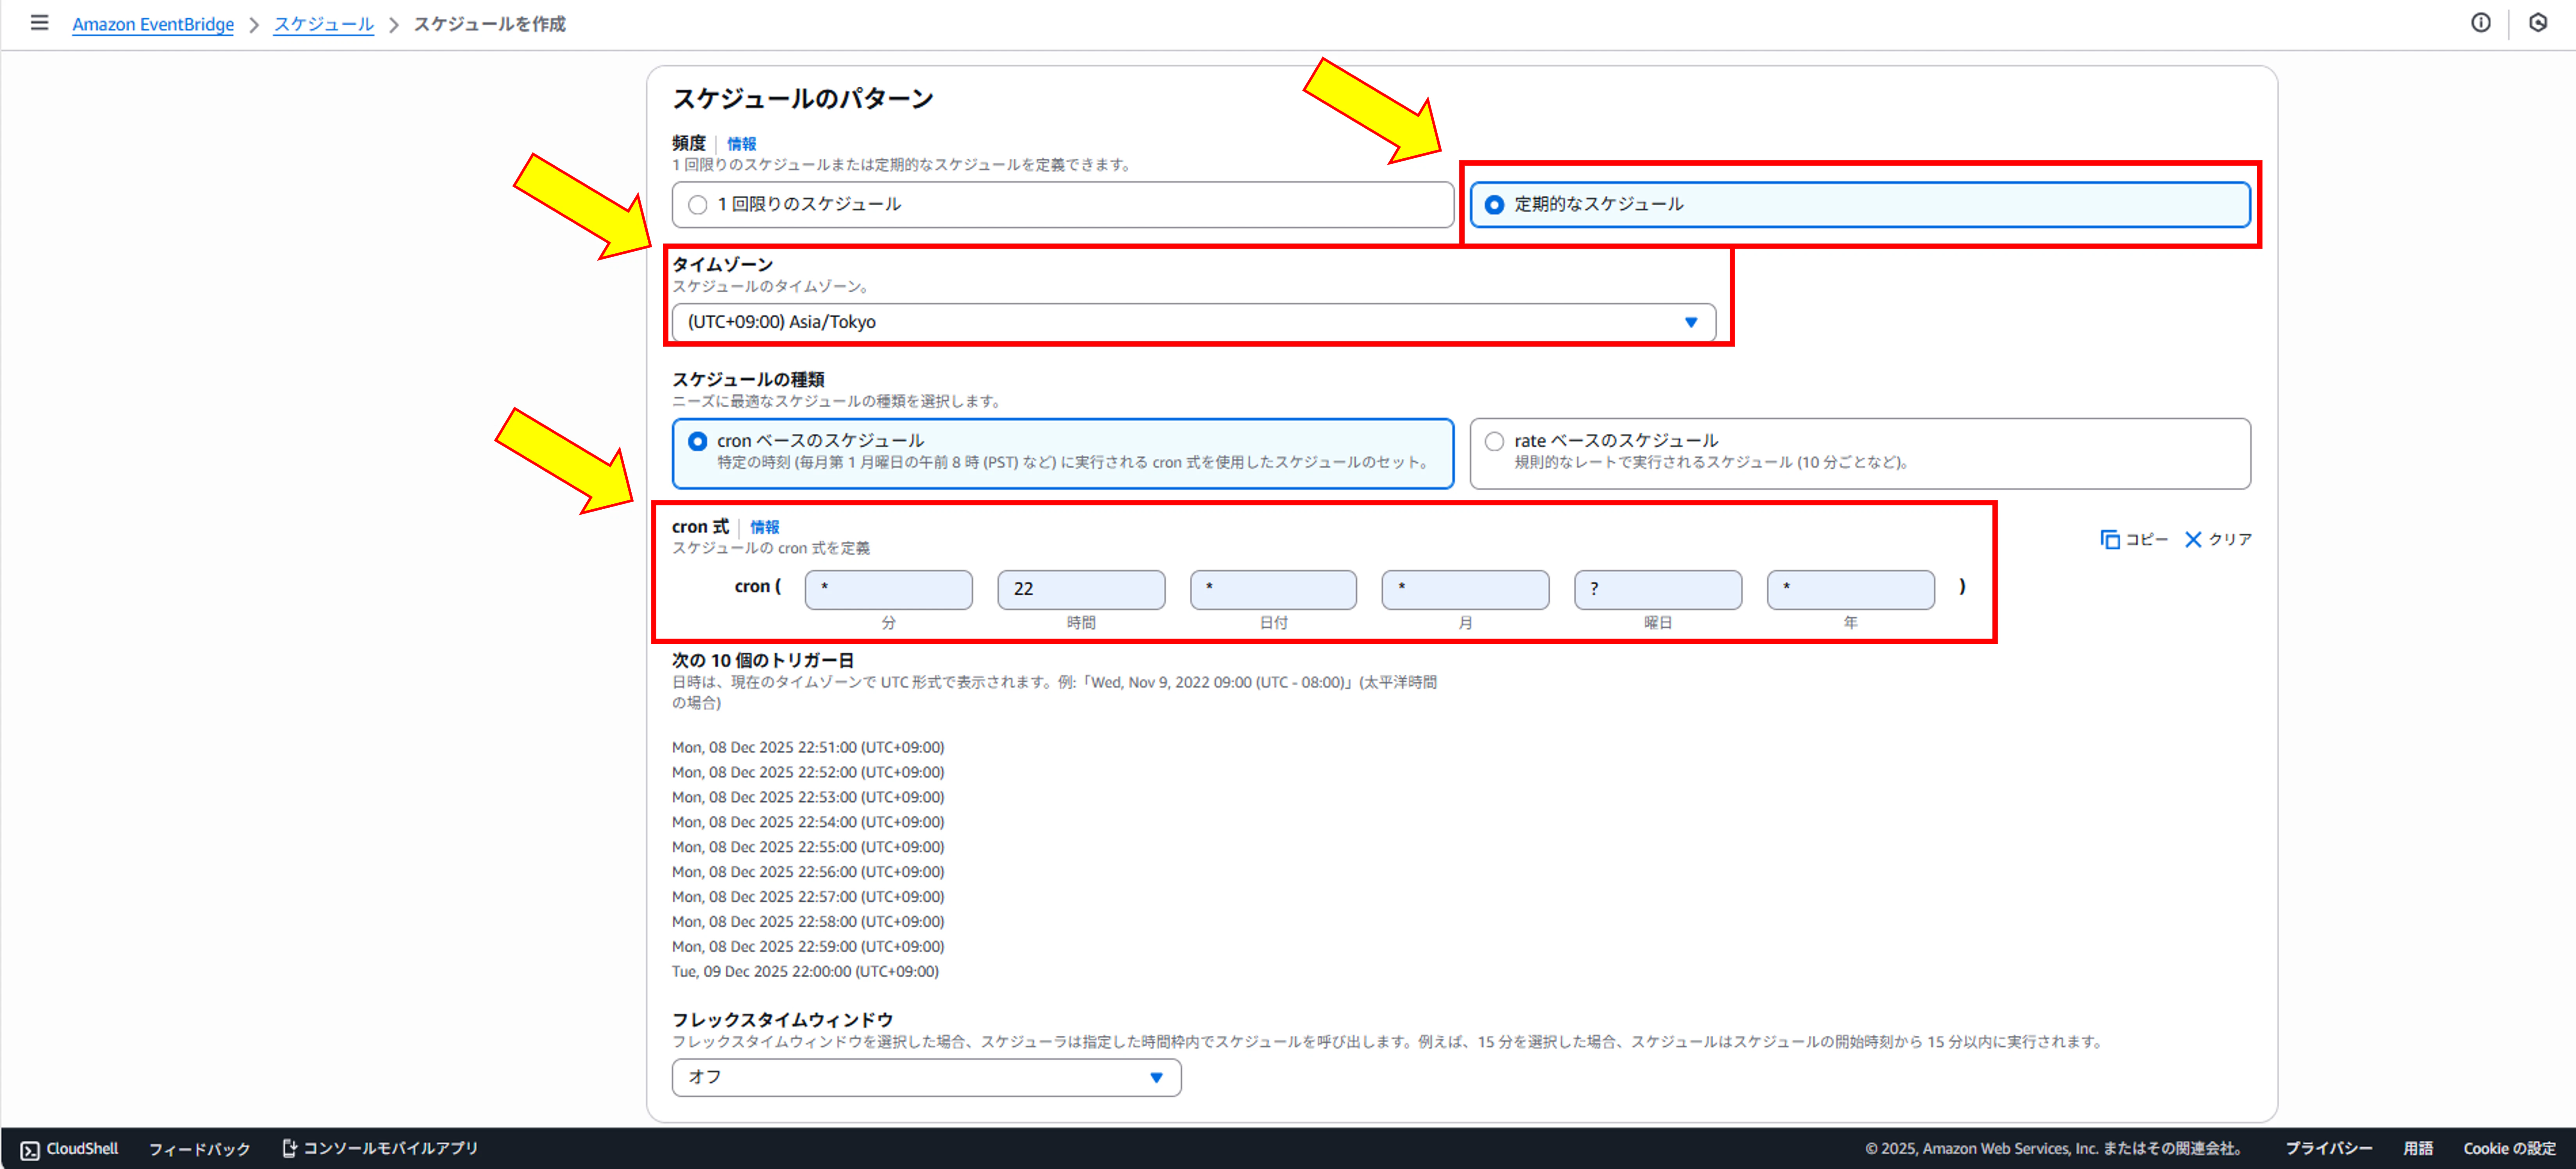Open 情報 link next to 頻度
The image size is (2576, 1169).
click(741, 144)
